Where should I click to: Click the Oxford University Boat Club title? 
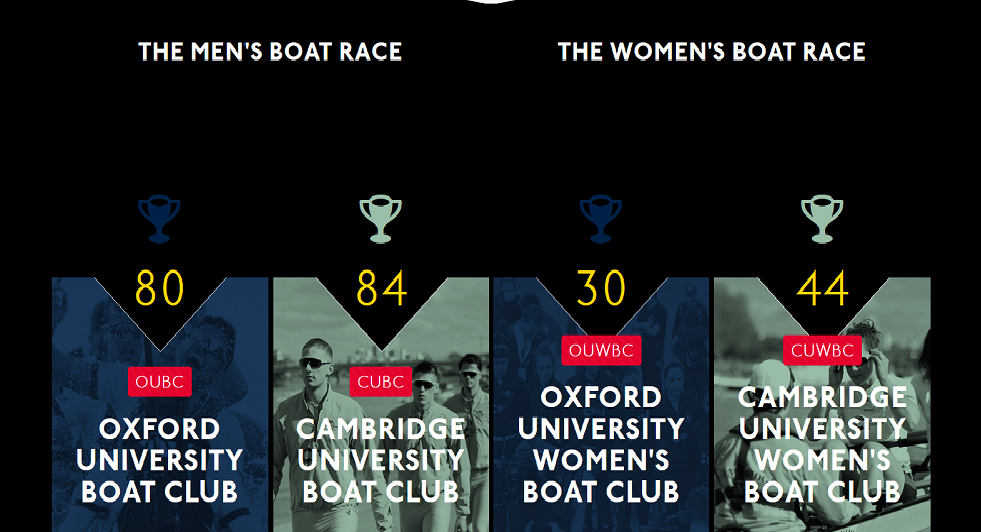[160, 461]
